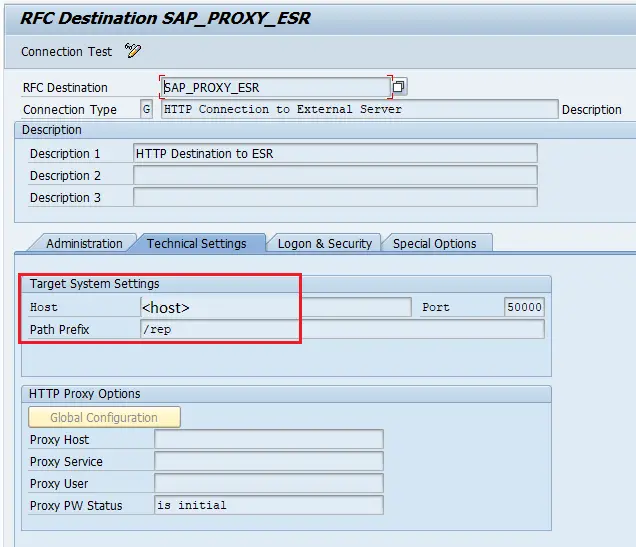Edit the Description 1 field
The width and height of the screenshot is (636, 547).
[335, 153]
